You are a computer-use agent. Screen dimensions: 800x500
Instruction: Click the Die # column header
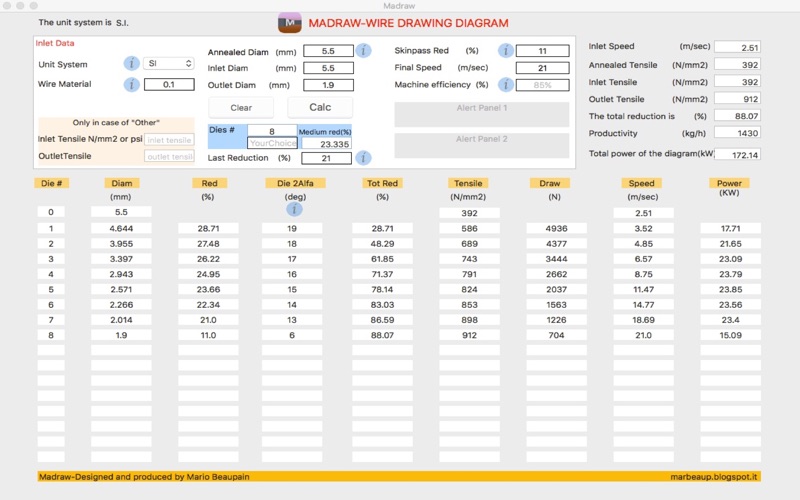[x=52, y=183]
